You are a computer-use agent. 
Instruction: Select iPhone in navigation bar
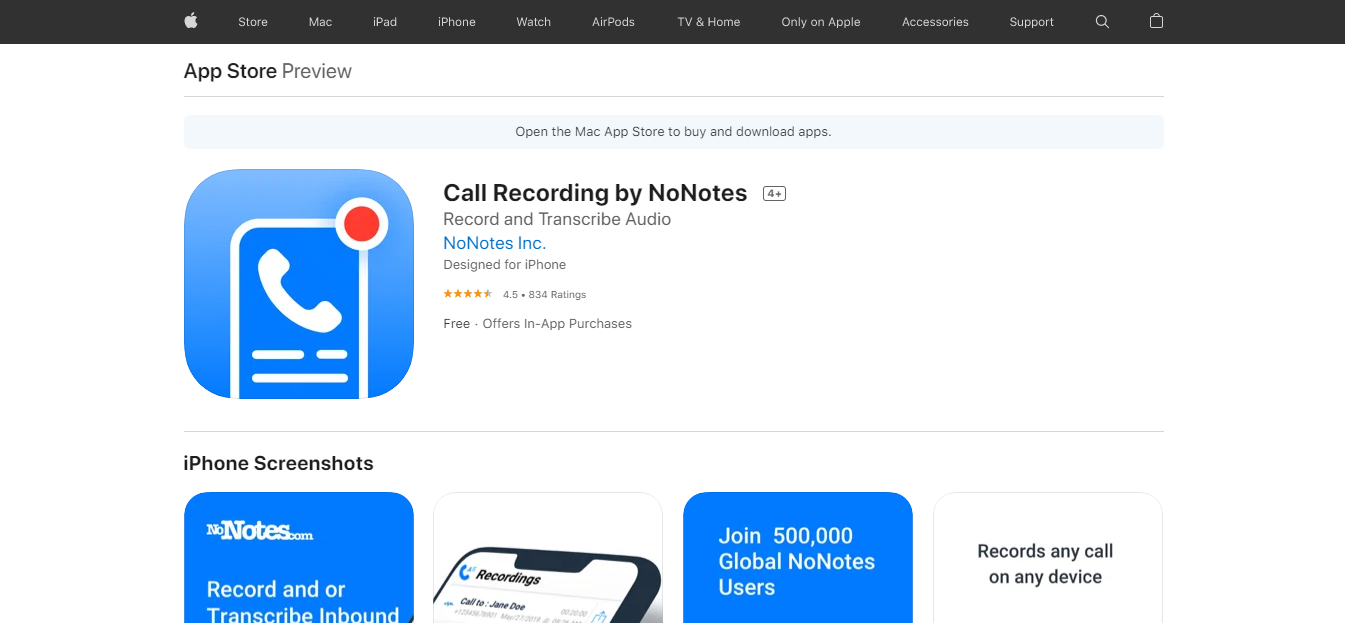[457, 22]
